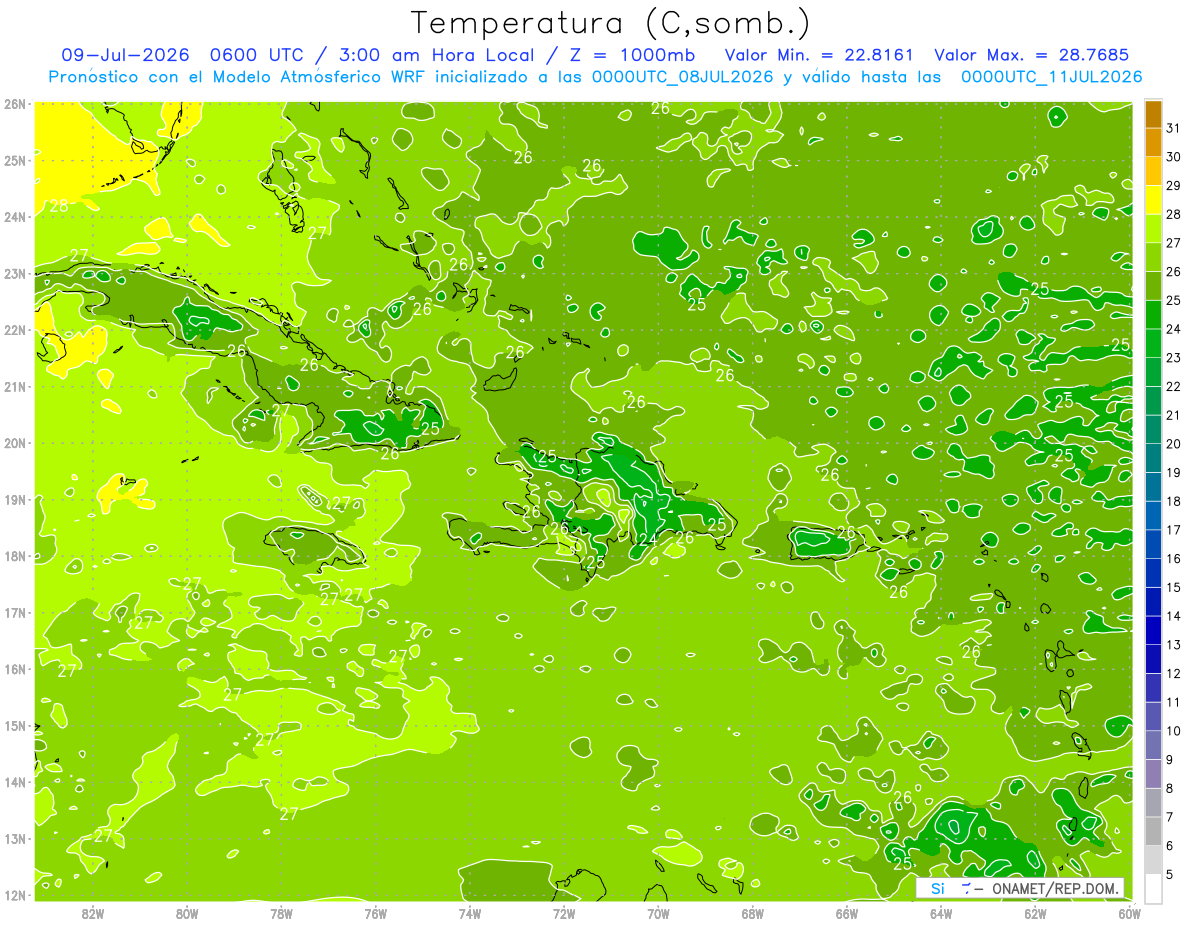Screen dimensions: 1200x927
Task: Click the "Temperatura (C,somb.)" chart title
Action: [x=611, y=24]
